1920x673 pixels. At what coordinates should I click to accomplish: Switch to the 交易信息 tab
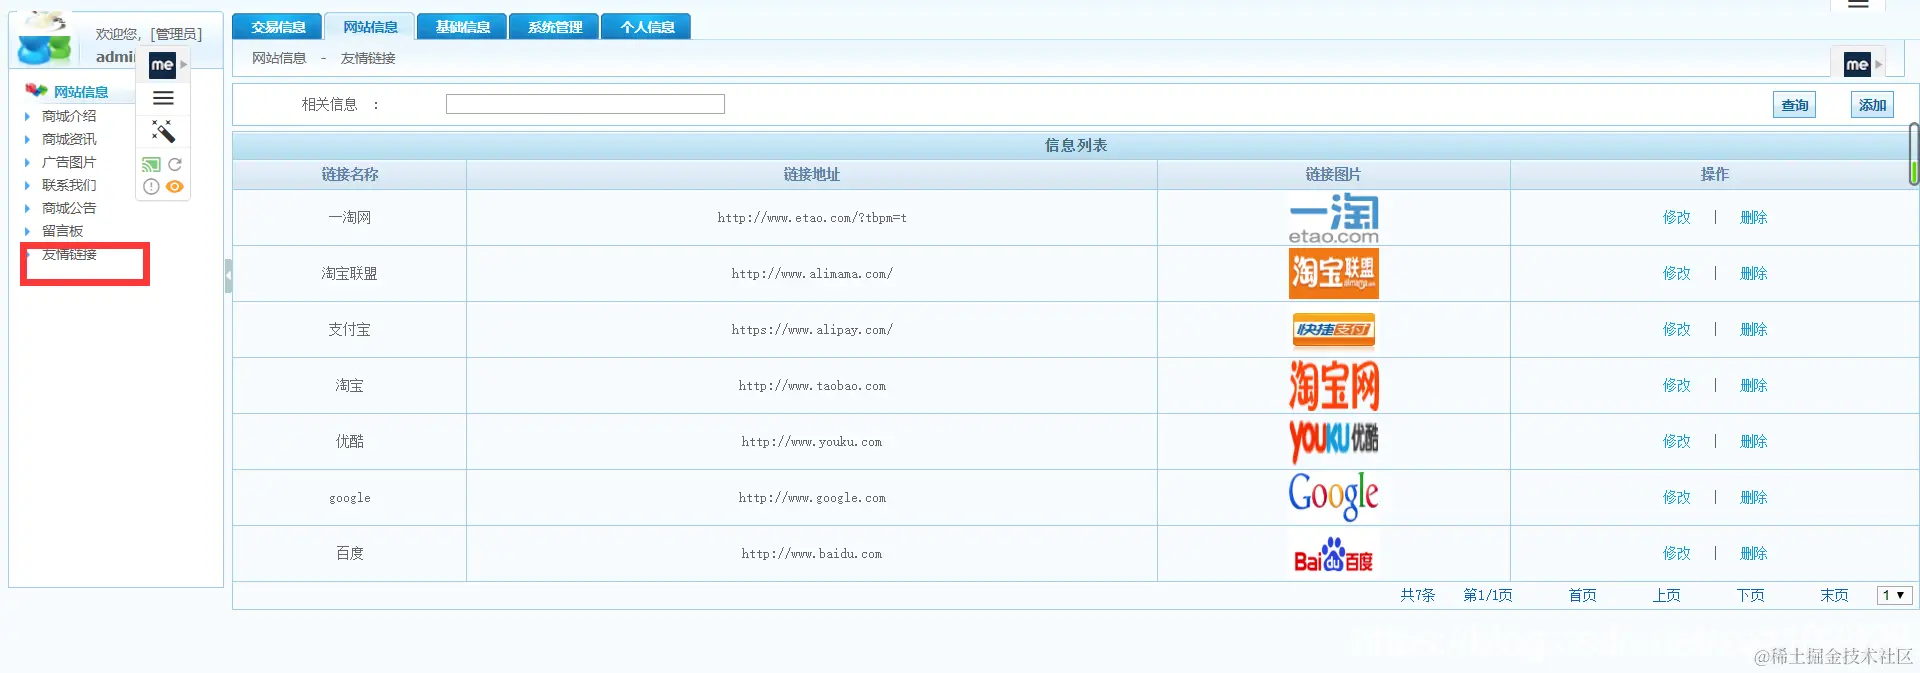pos(278,27)
